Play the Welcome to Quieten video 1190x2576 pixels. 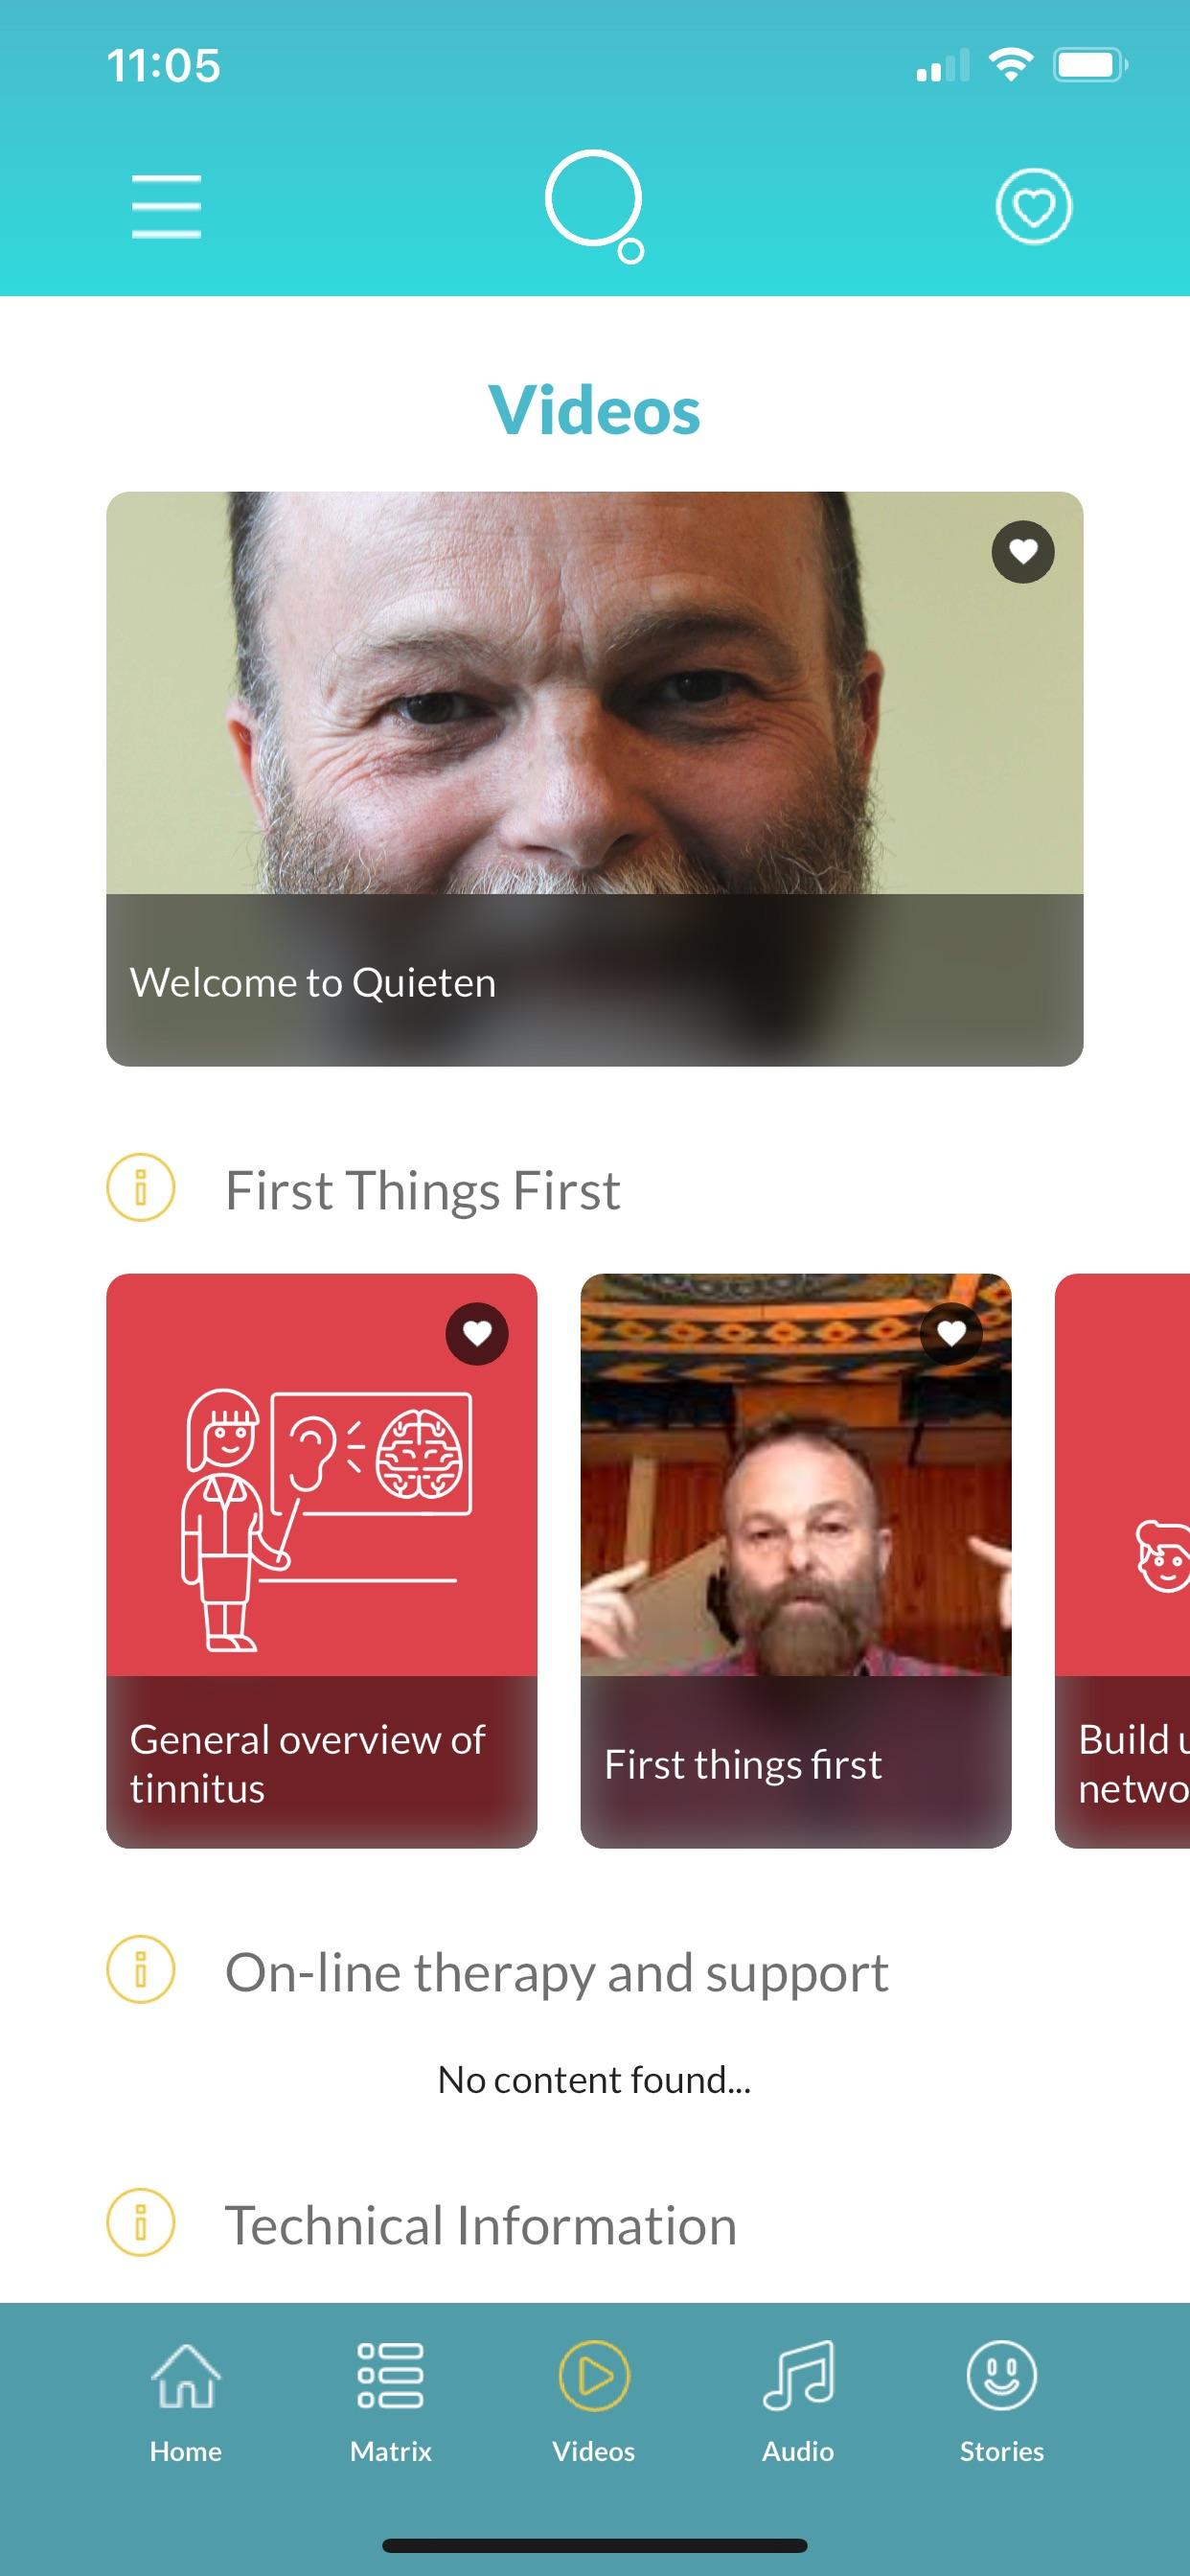595,779
